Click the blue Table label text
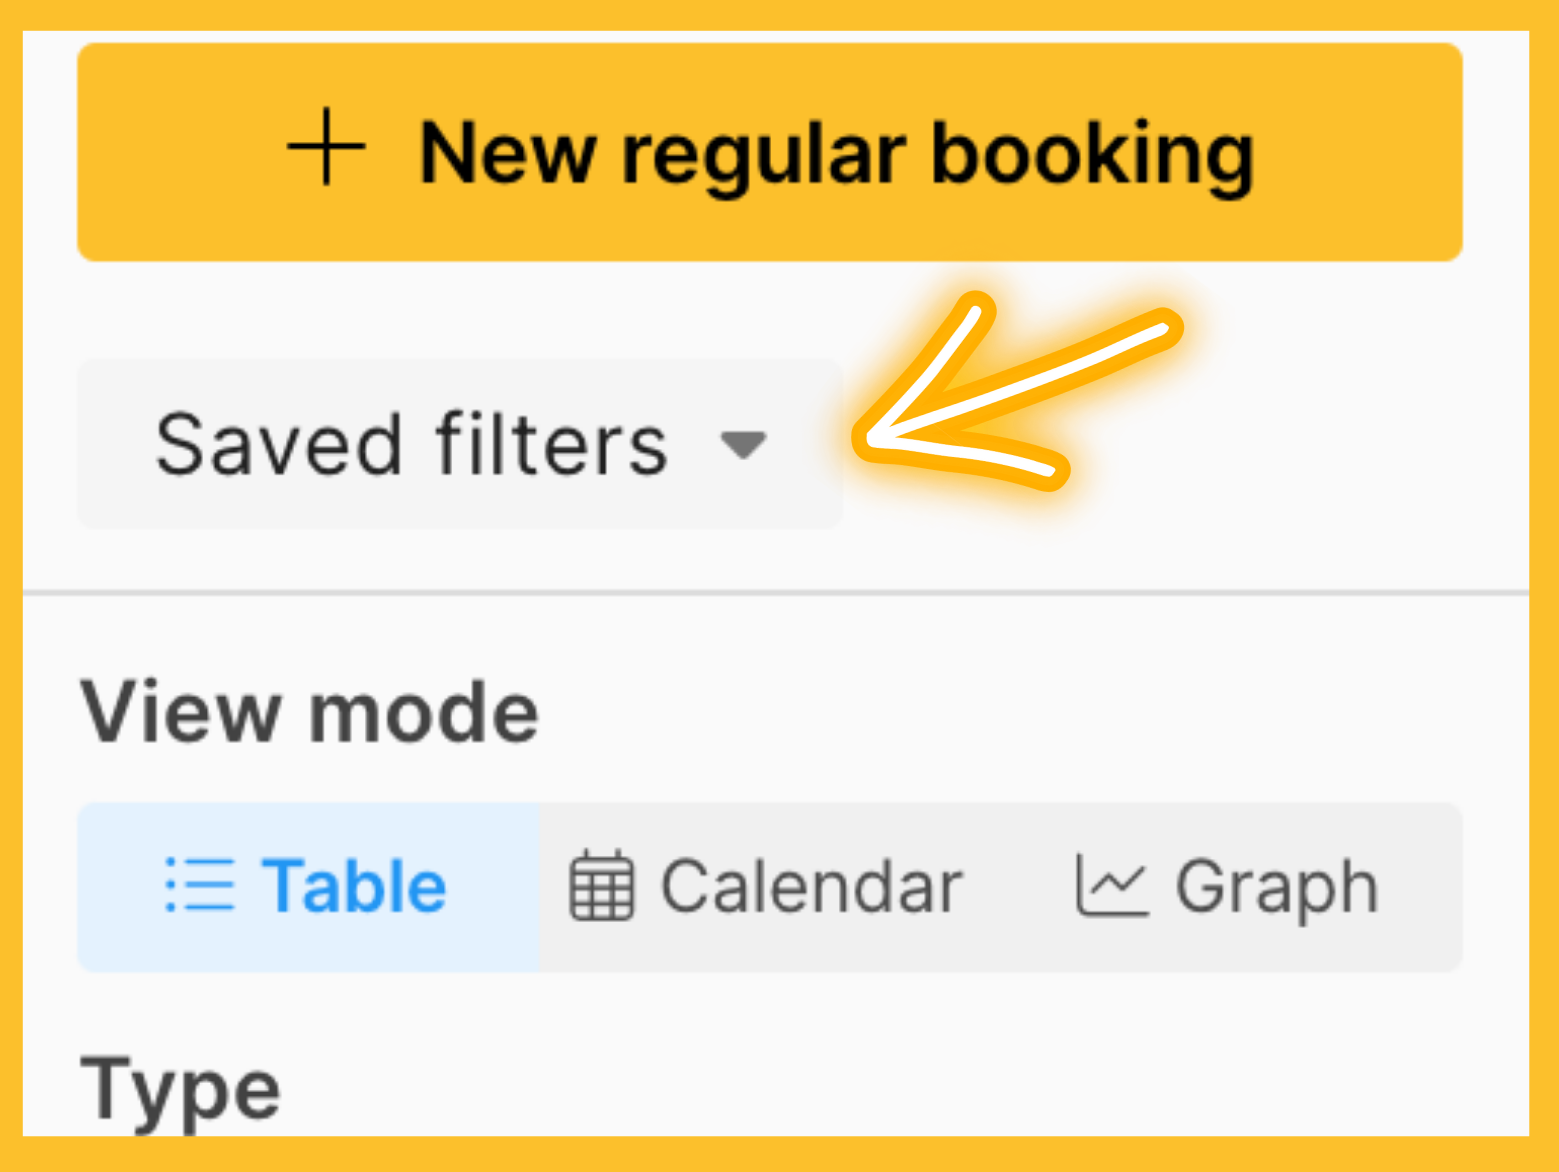This screenshot has height=1172, width=1559. pos(354,886)
